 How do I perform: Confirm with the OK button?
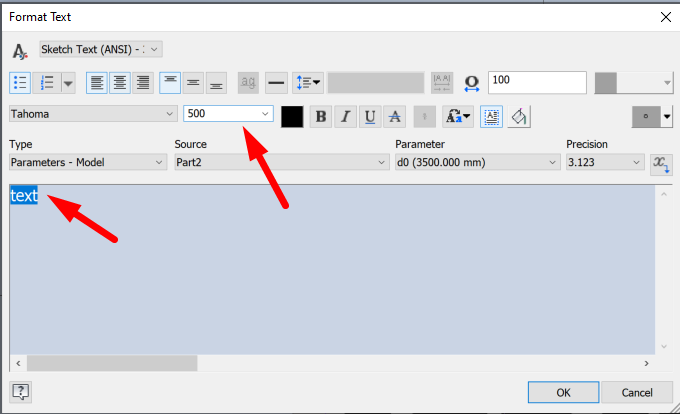(563, 392)
